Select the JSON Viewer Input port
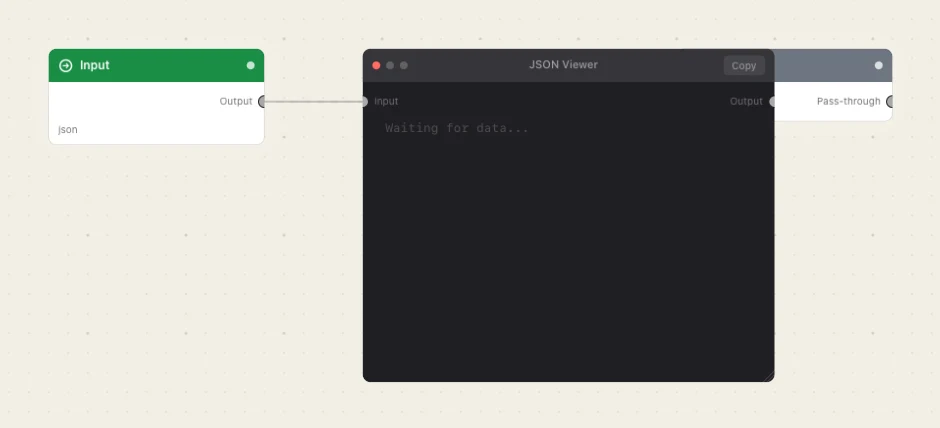The height and width of the screenshot is (428, 940). click(x=364, y=102)
